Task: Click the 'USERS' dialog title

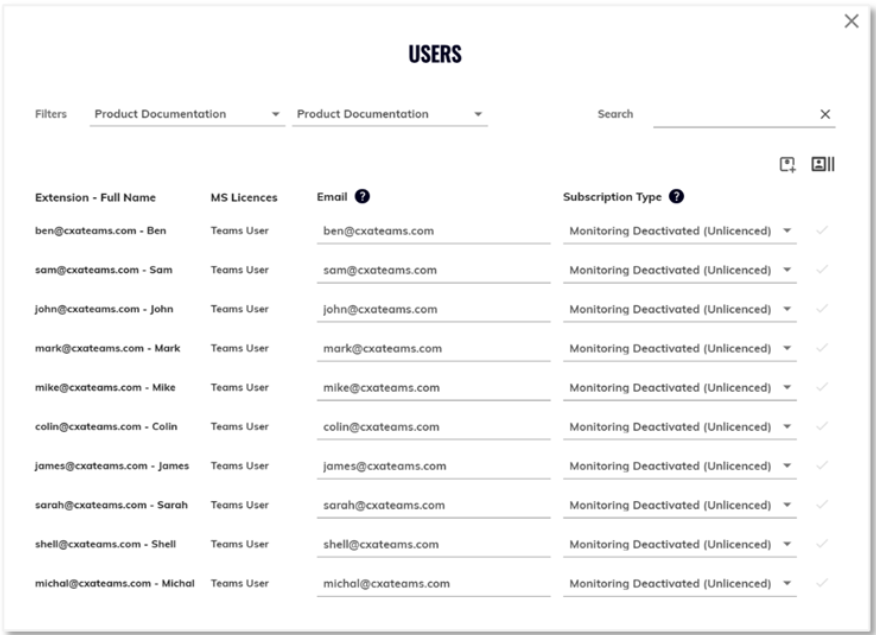Action: click(435, 54)
